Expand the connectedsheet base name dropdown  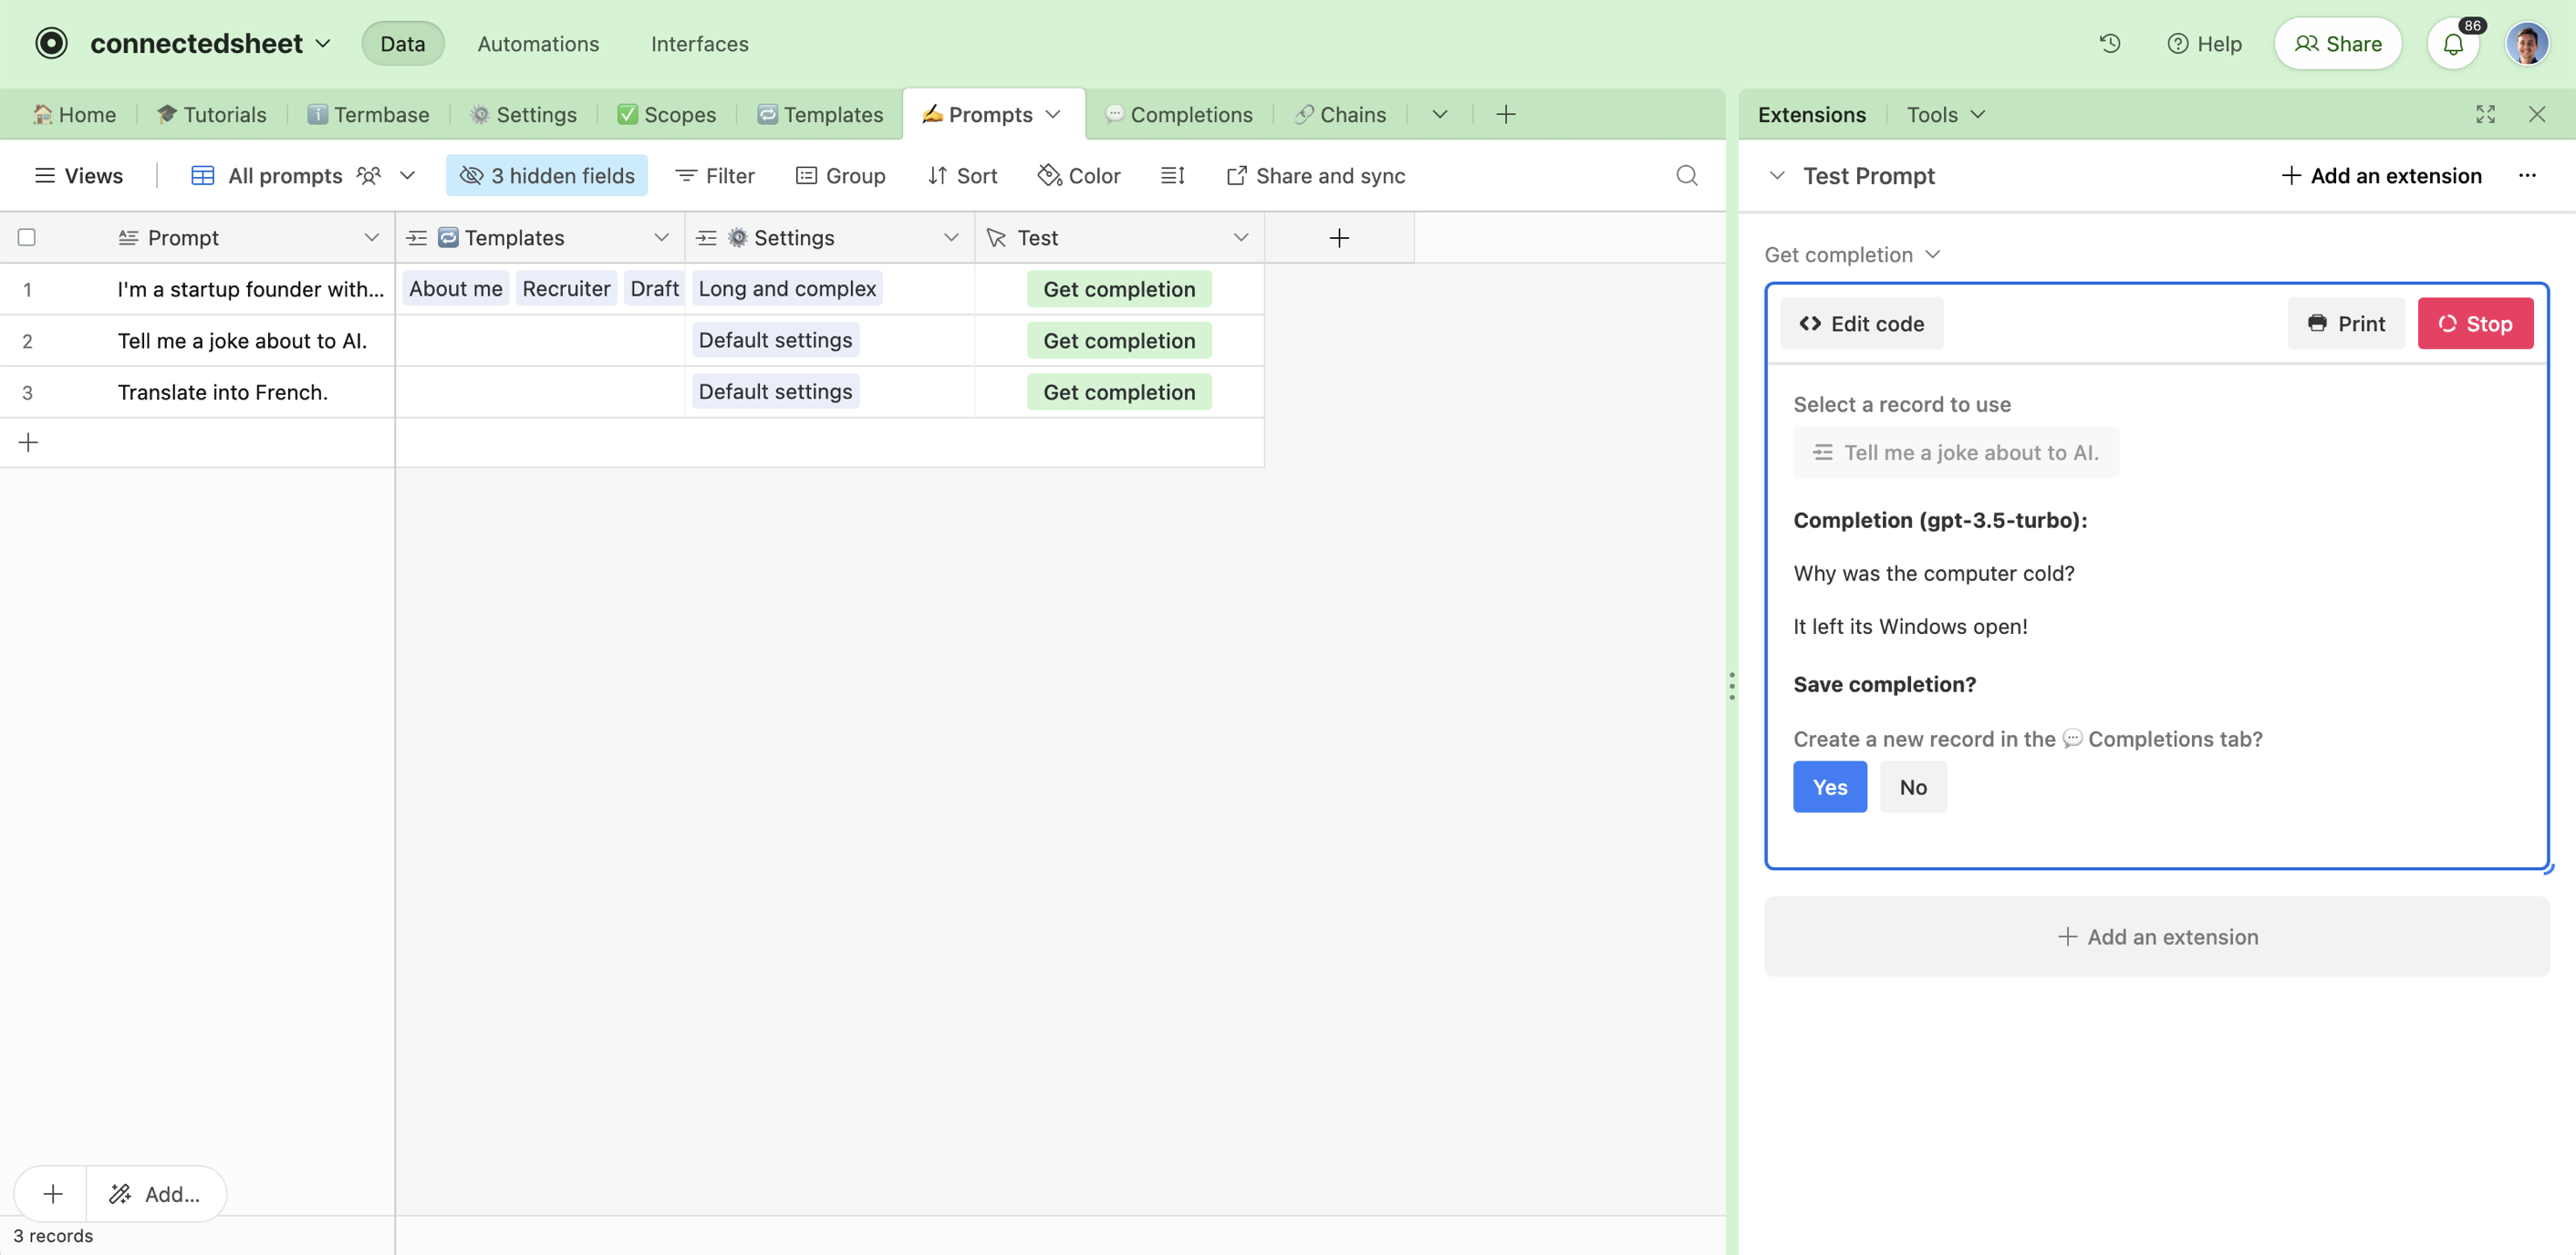(x=322, y=44)
